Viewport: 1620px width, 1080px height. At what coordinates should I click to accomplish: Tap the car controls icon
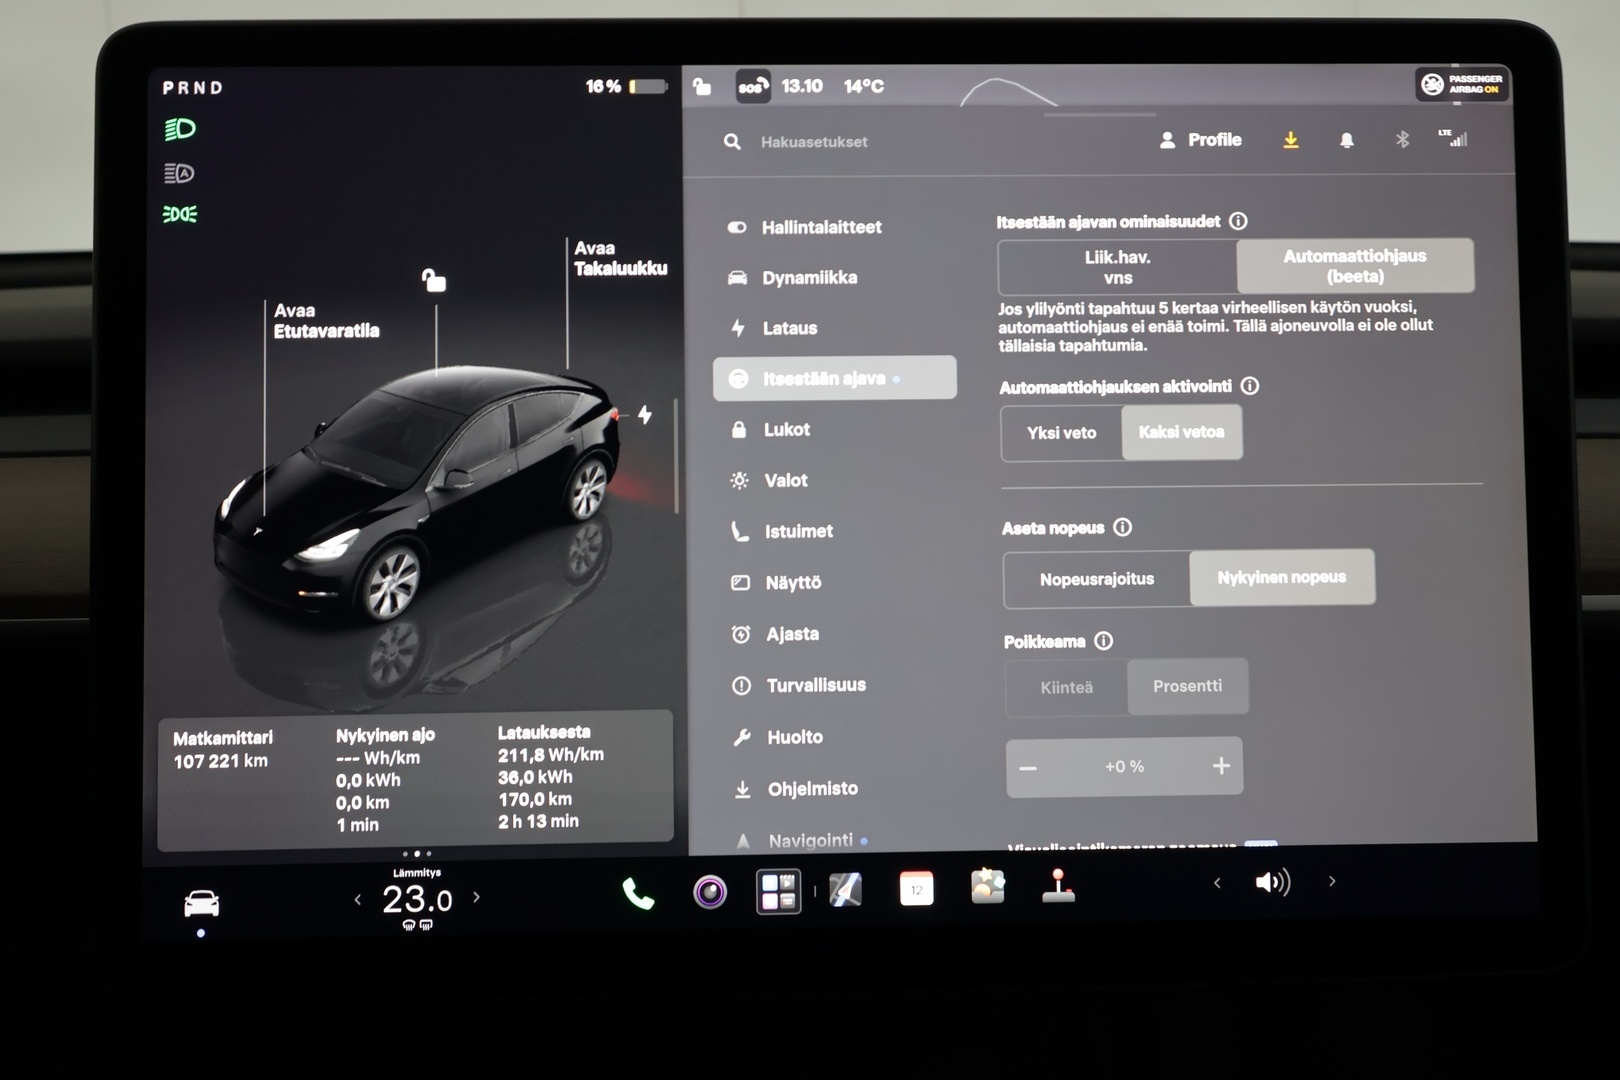(201, 903)
